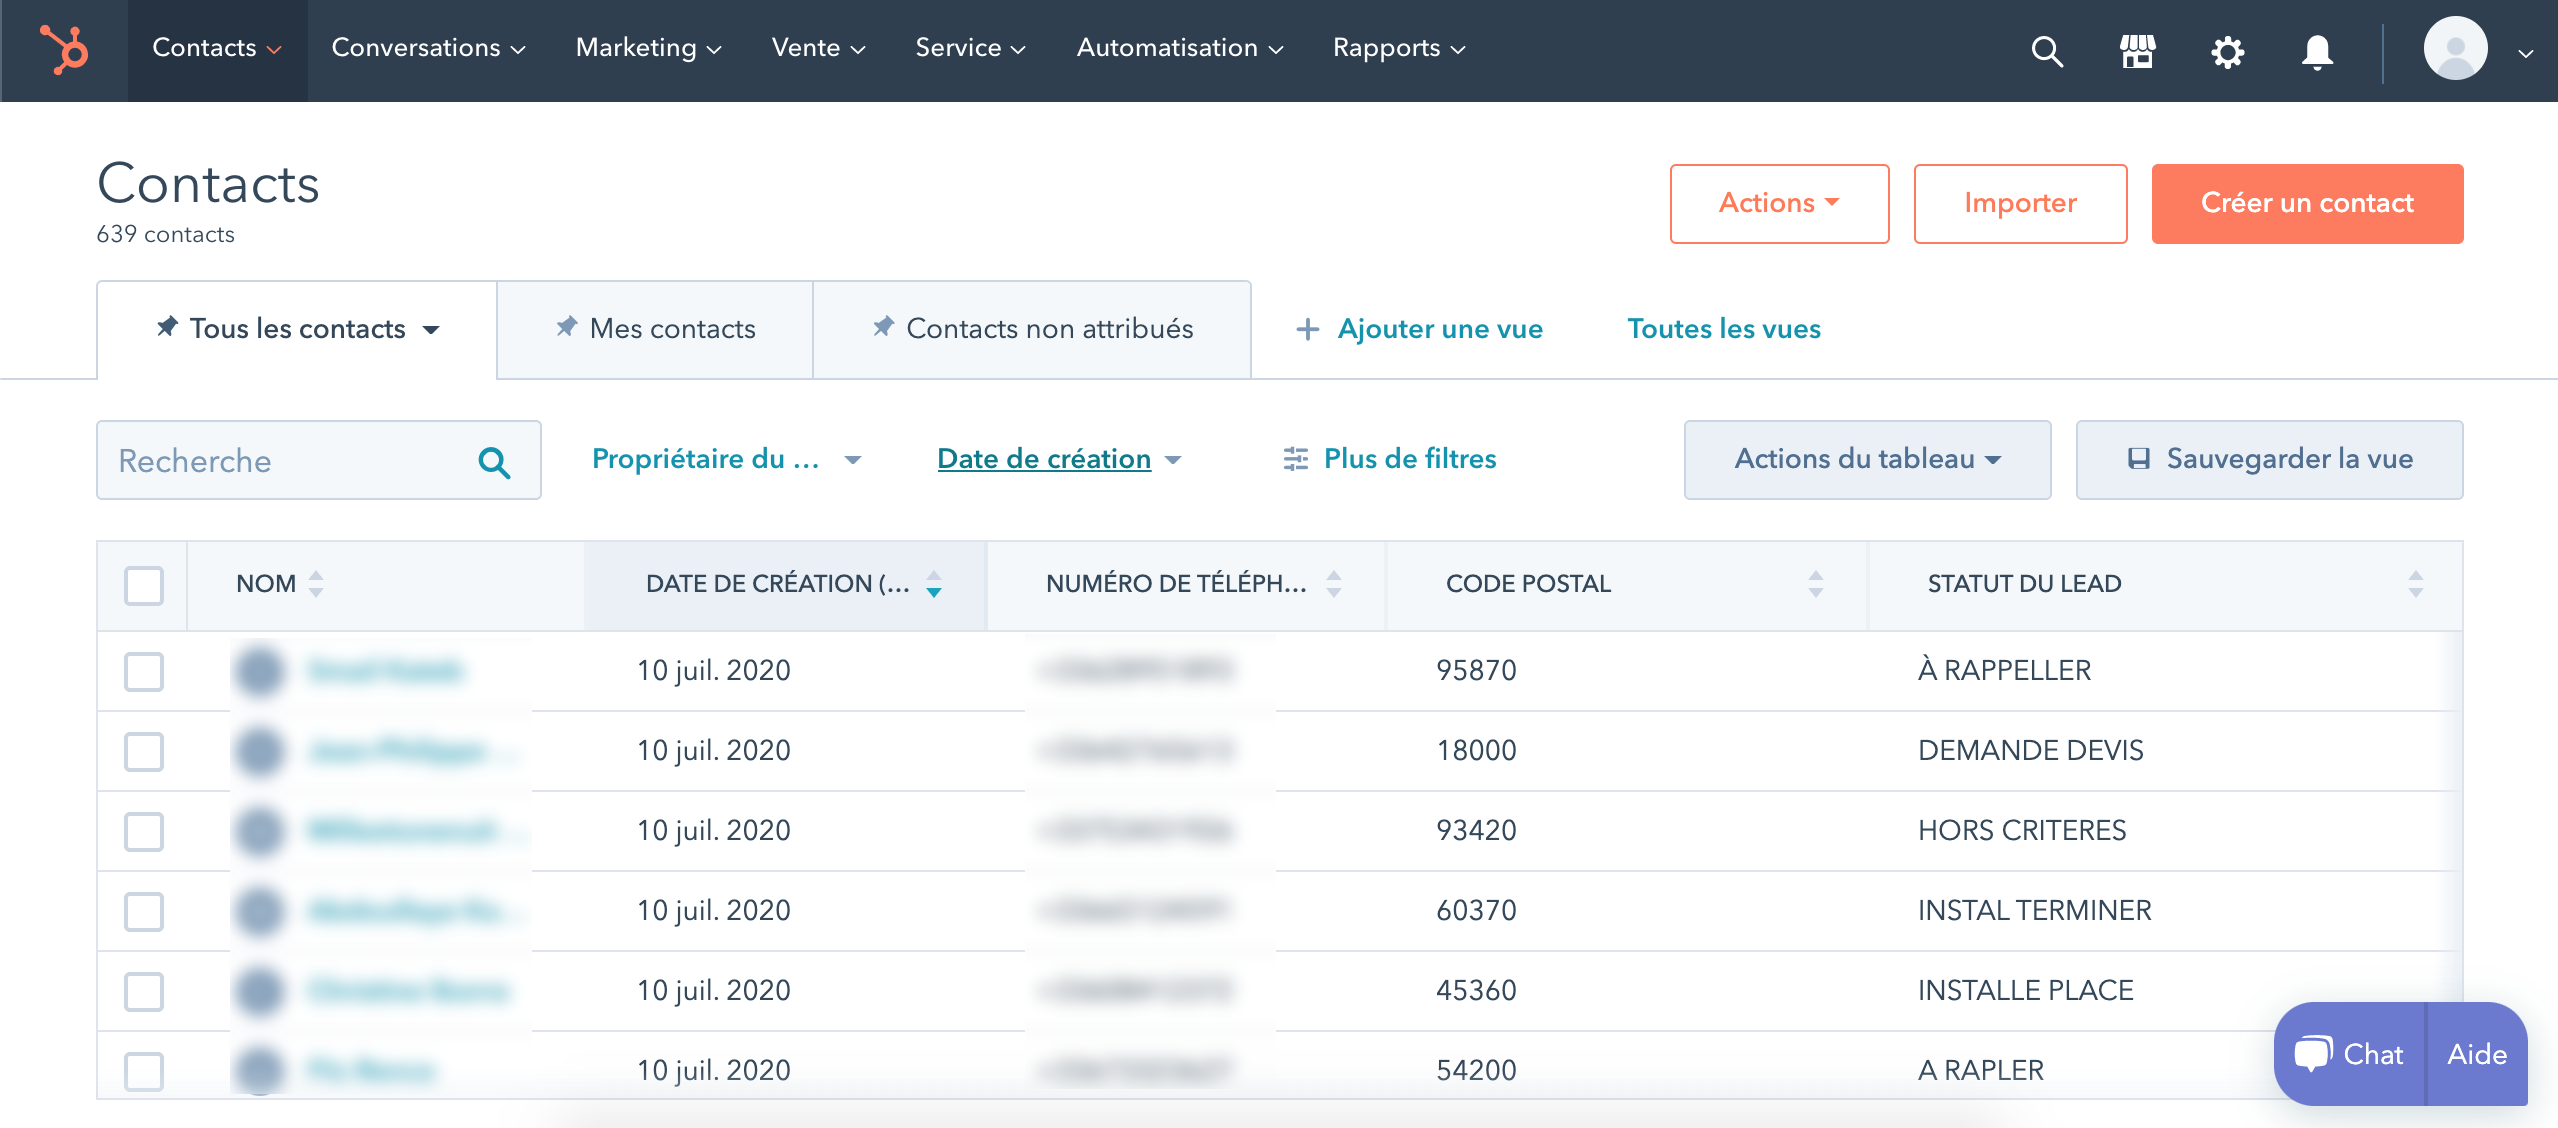
Task: Click the marketplace/apps grid icon
Action: [x=2137, y=49]
